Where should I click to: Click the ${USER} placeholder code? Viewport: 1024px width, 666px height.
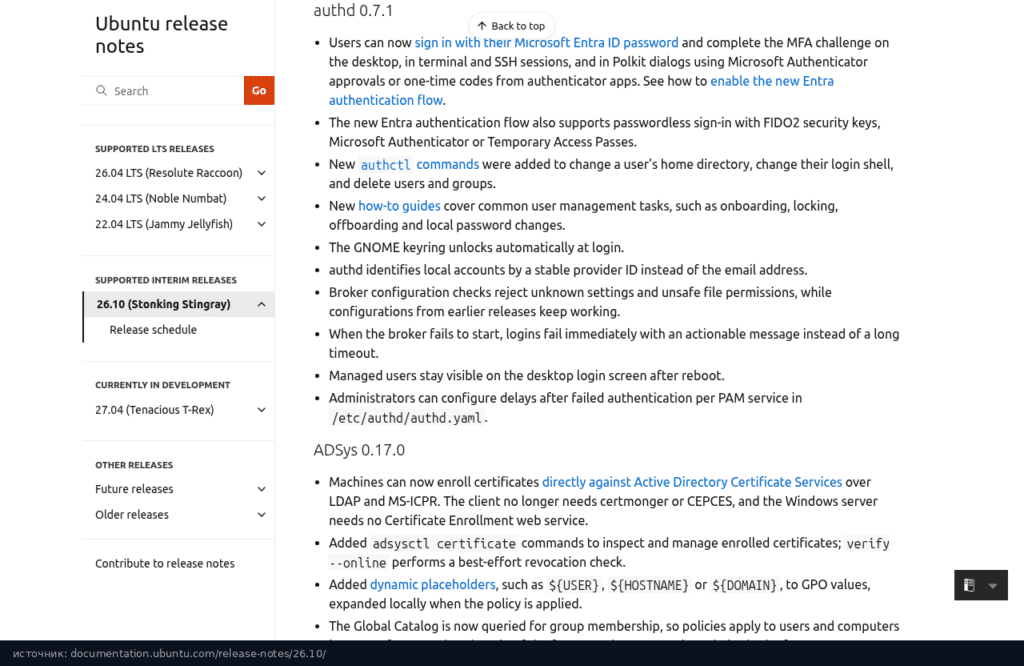[x=573, y=585]
